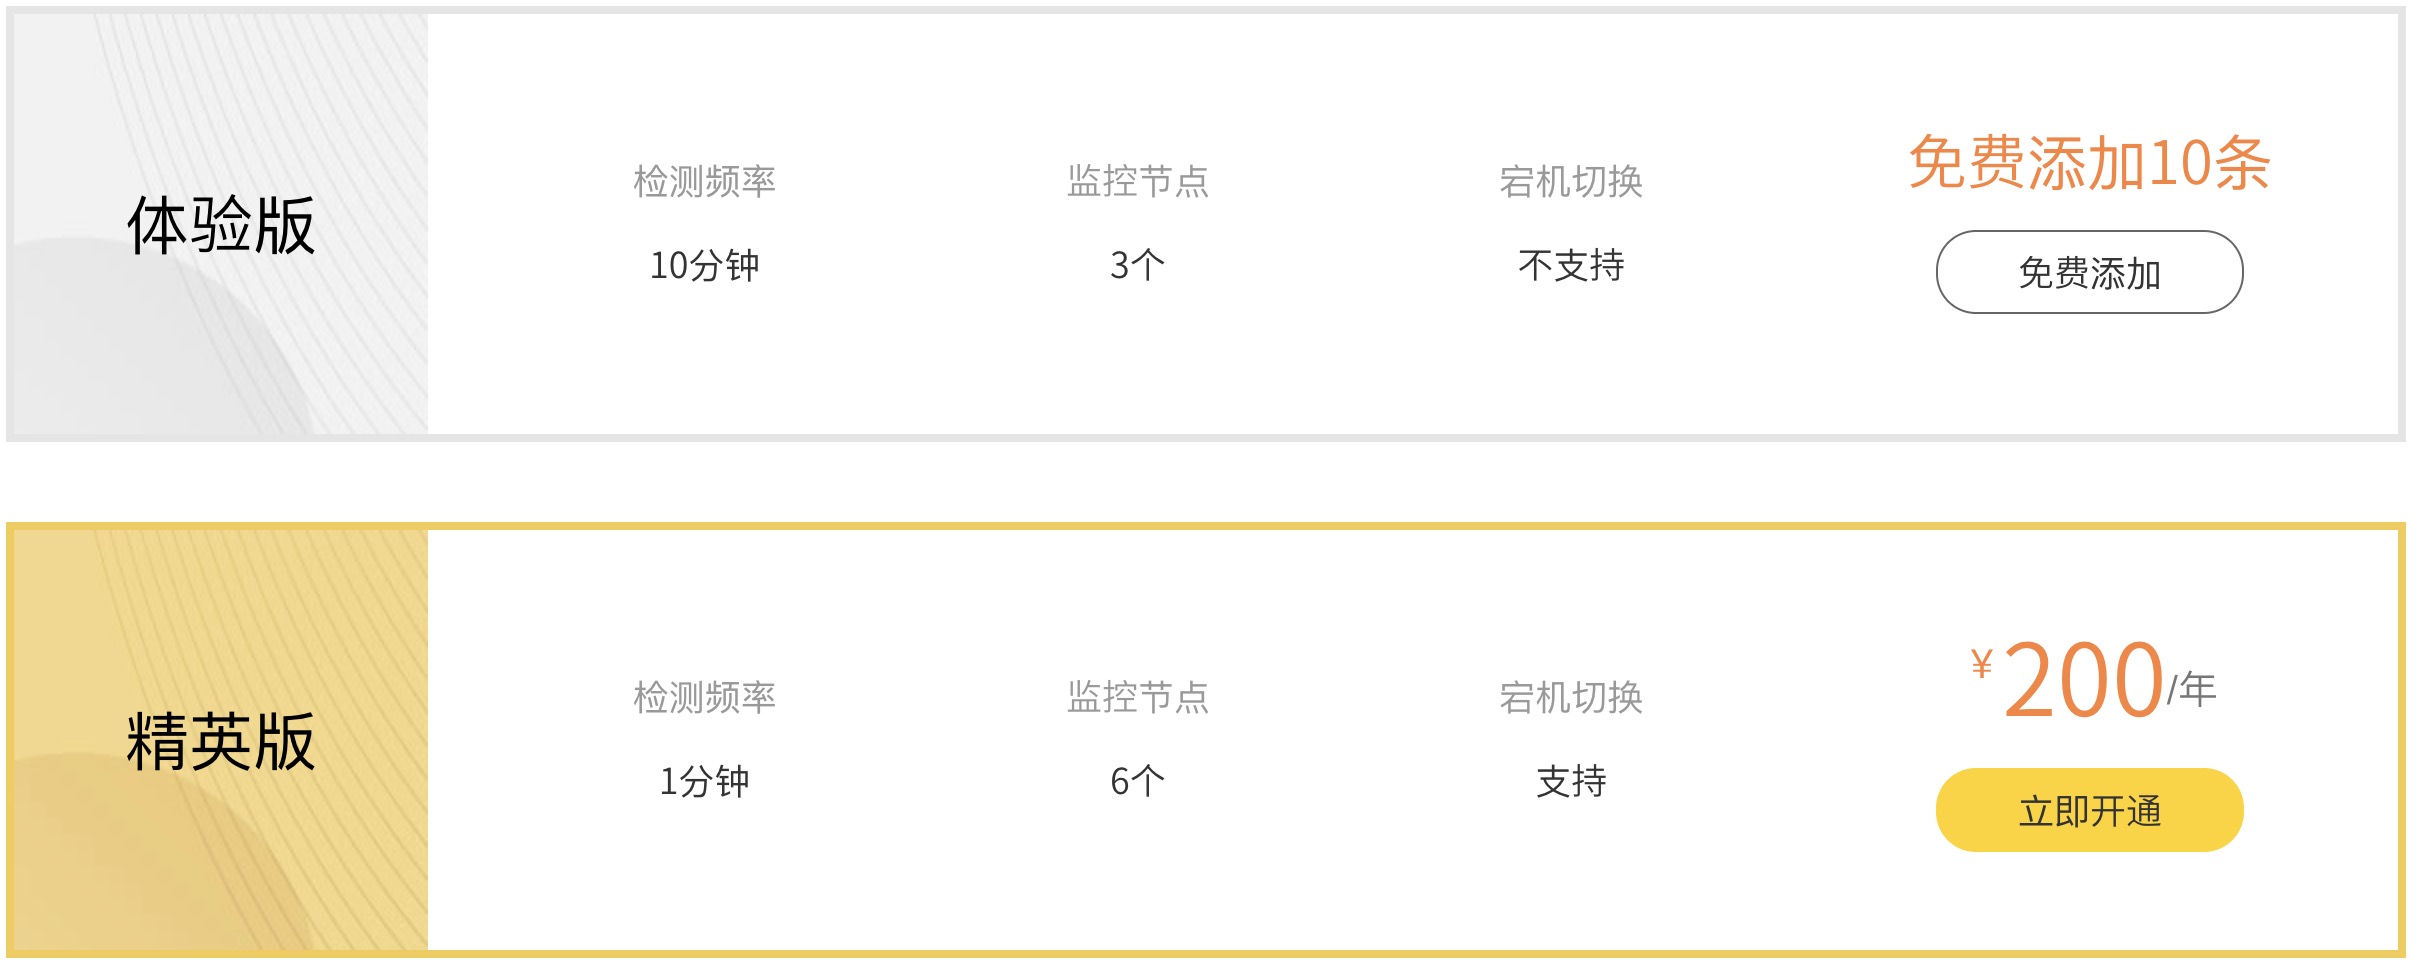The height and width of the screenshot is (966, 2412).
Task: Click the ¥ currency symbol
Action: click(1981, 665)
